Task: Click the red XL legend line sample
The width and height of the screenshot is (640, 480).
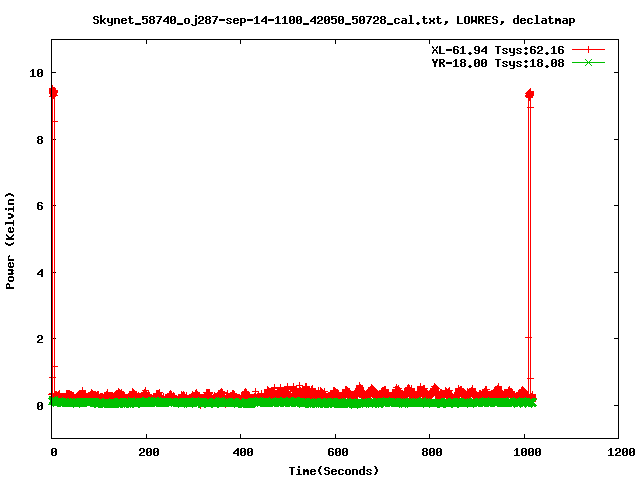Action: pos(588,50)
